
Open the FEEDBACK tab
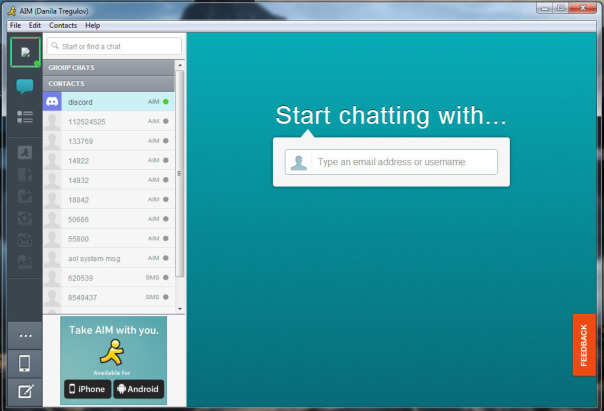[584, 345]
